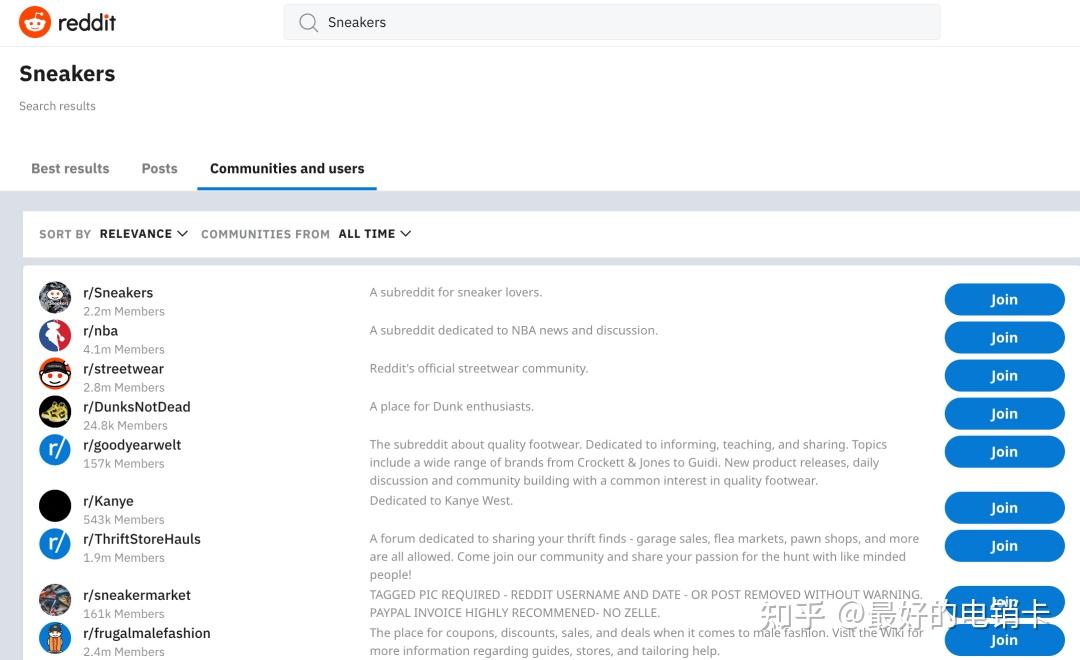This screenshot has height=660, width=1080.
Task: Click the r/frugalmalefashion avatar icon
Action: 55,638
